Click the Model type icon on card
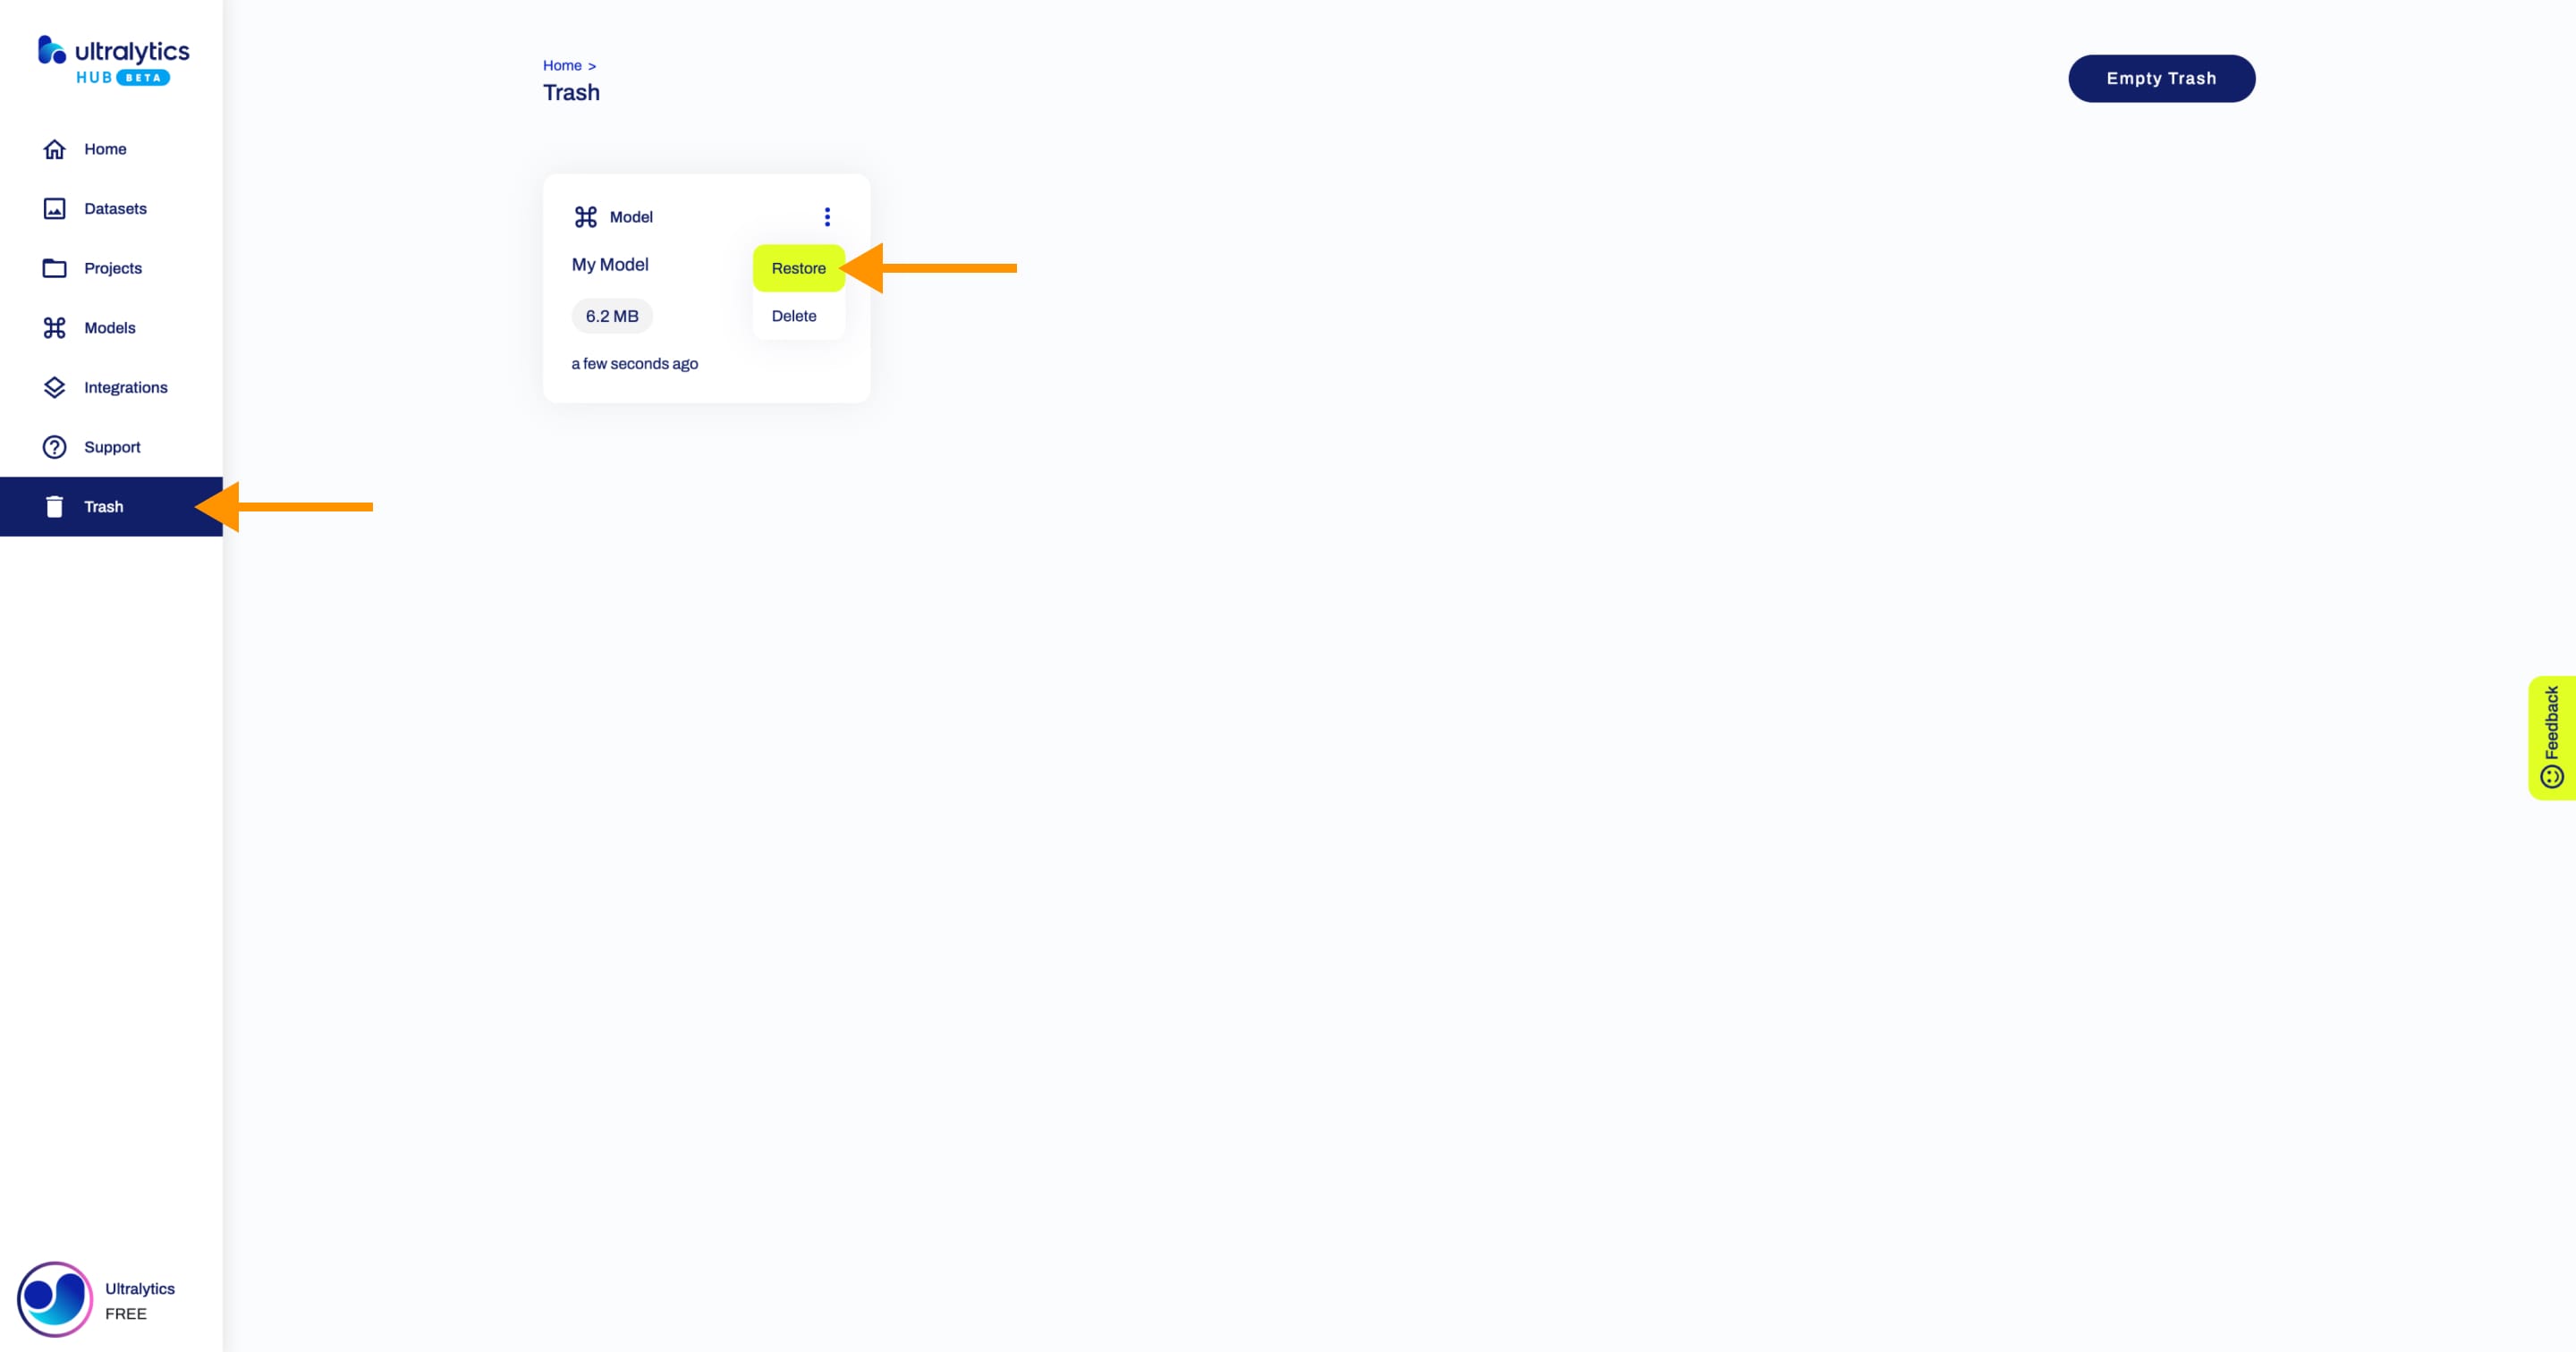Screen dimensions: 2576x1352 tap(584, 215)
